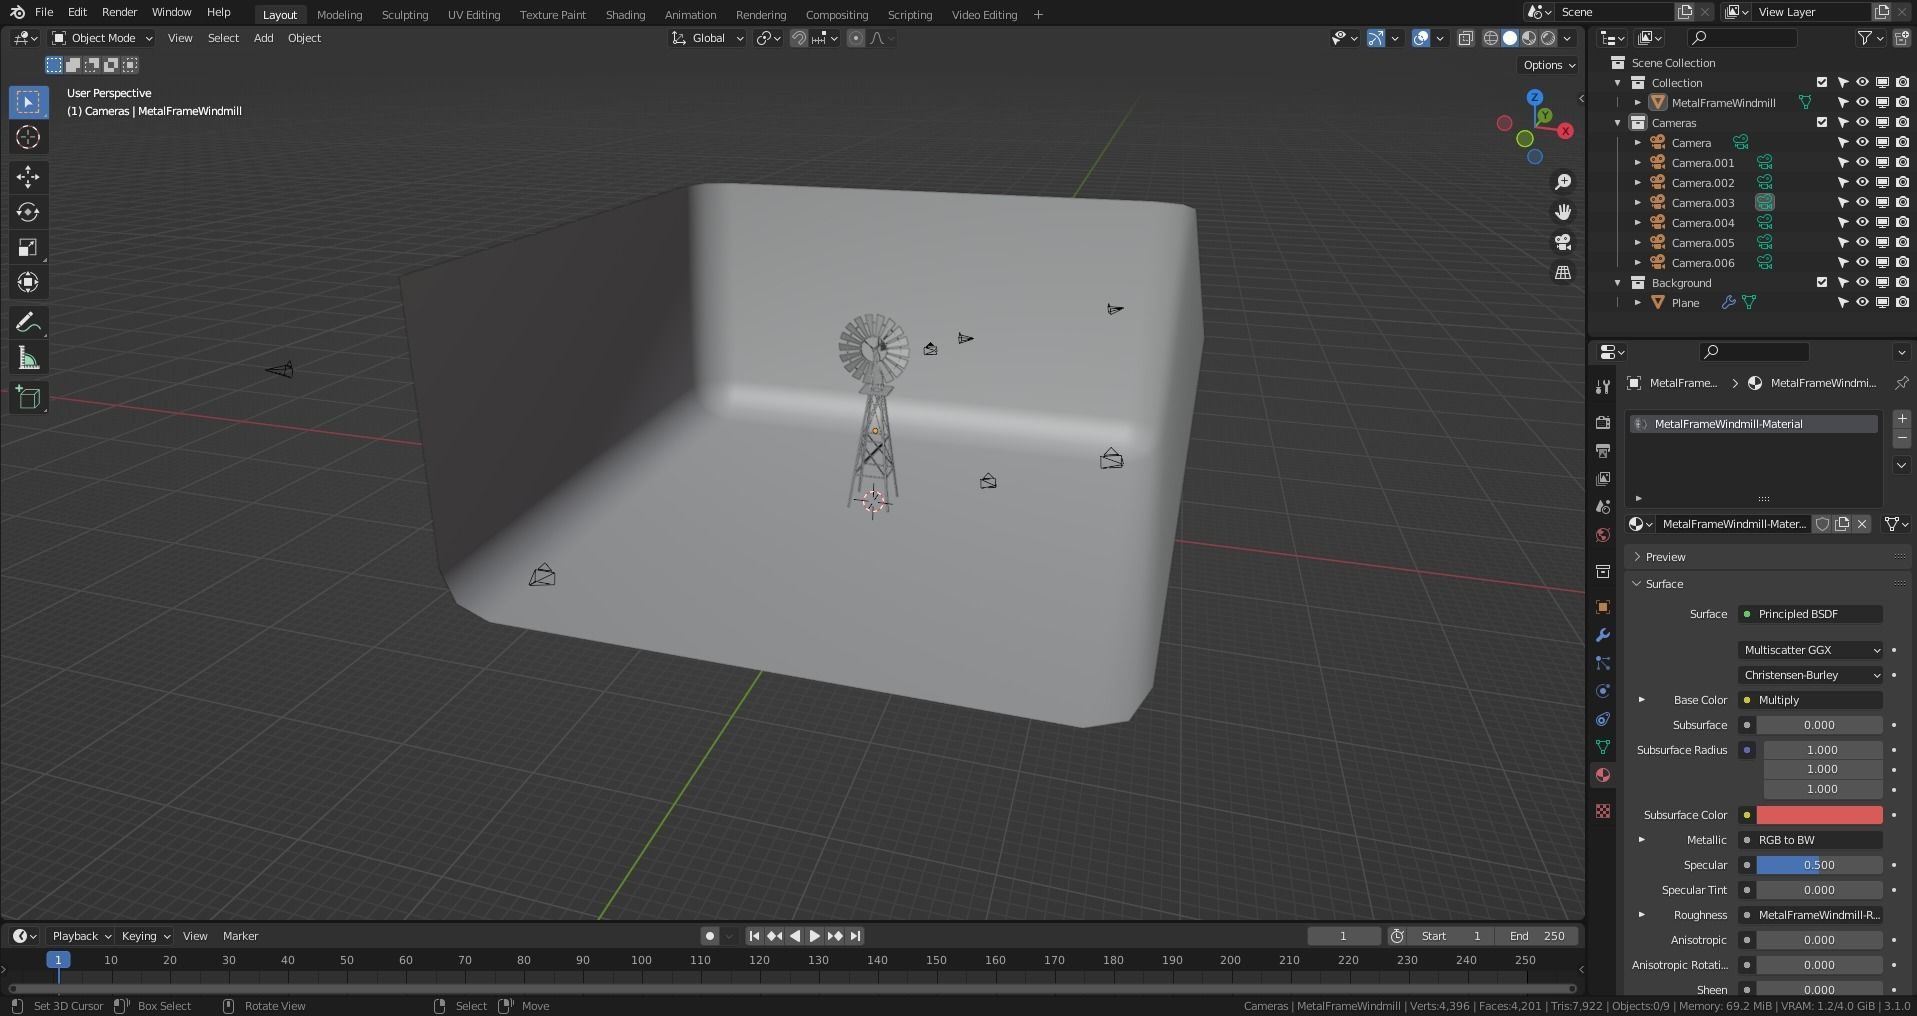Play the animation forward
Image resolution: width=1917 pixels, height=1016 pixels.
pos(814,936)
